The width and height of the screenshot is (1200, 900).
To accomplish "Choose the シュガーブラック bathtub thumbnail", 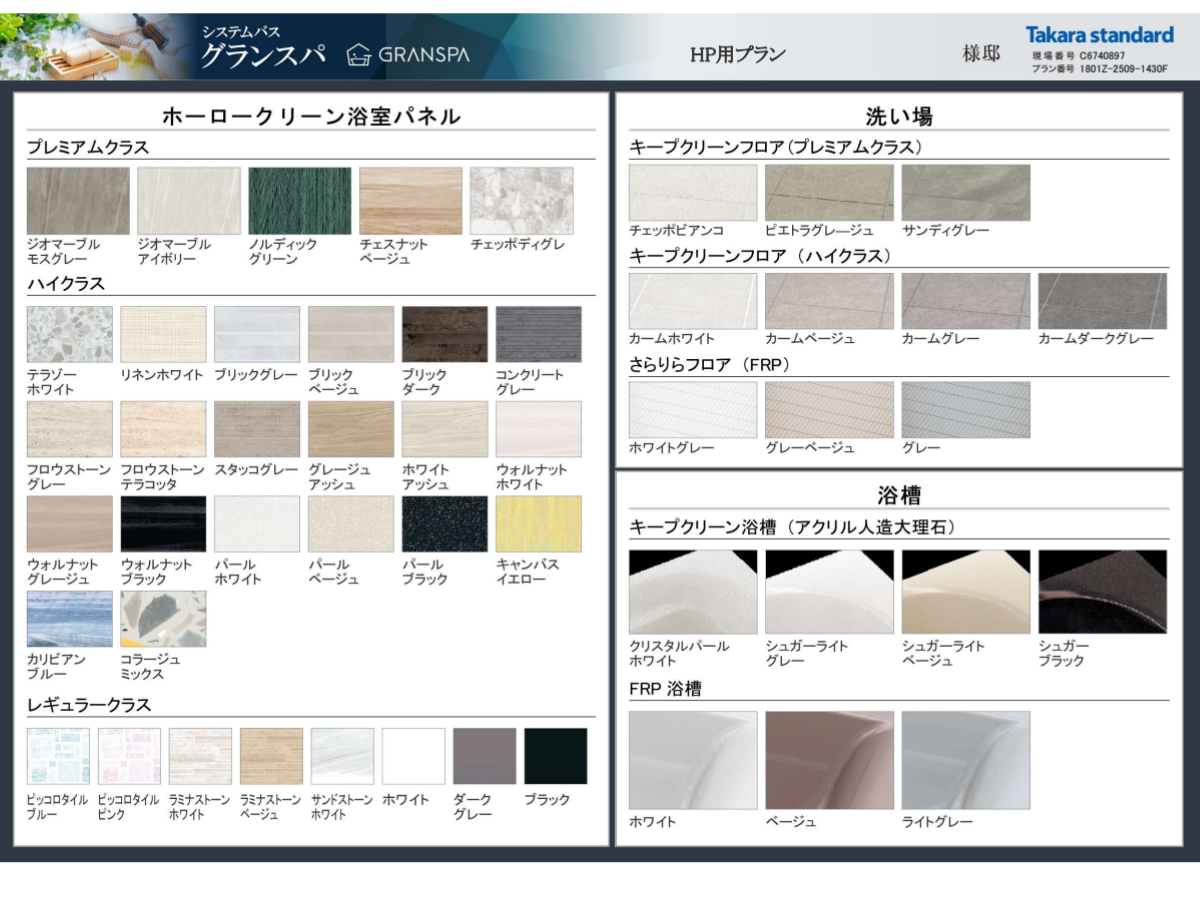I will coord(1101,591).
